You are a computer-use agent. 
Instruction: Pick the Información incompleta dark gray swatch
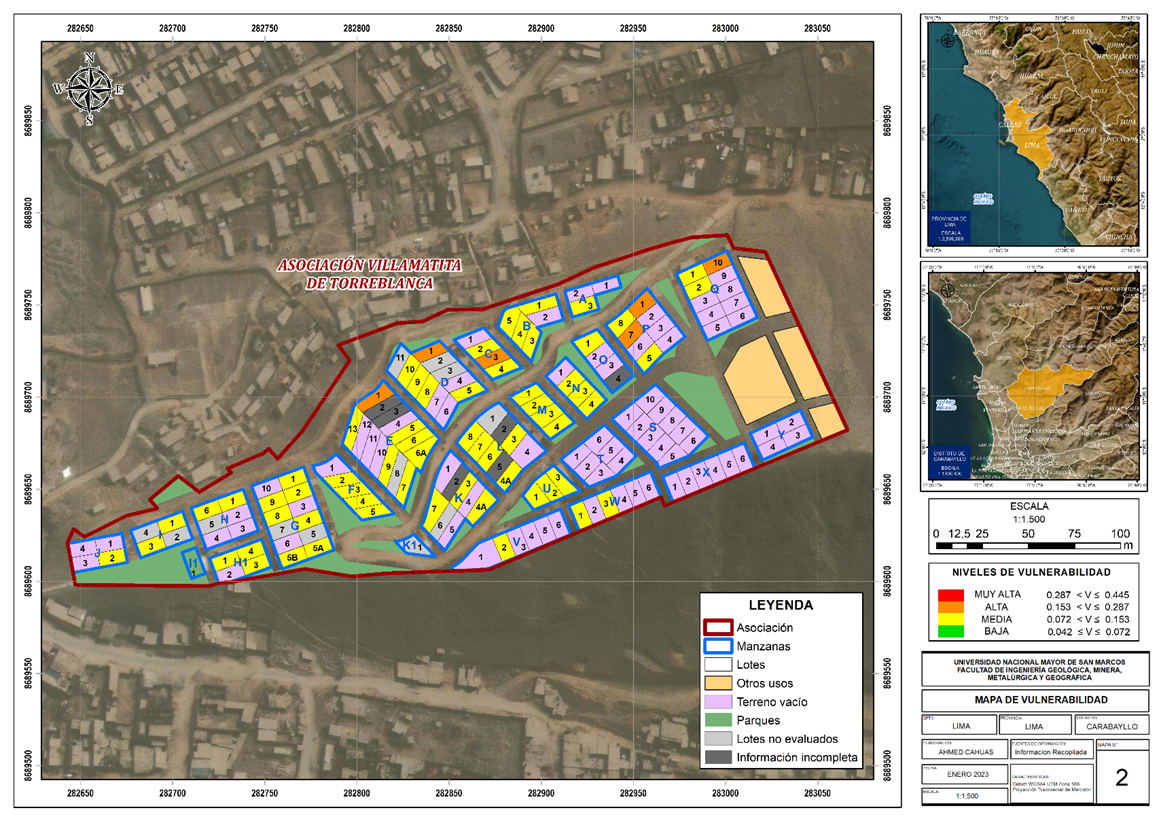(x=717, y=757)
